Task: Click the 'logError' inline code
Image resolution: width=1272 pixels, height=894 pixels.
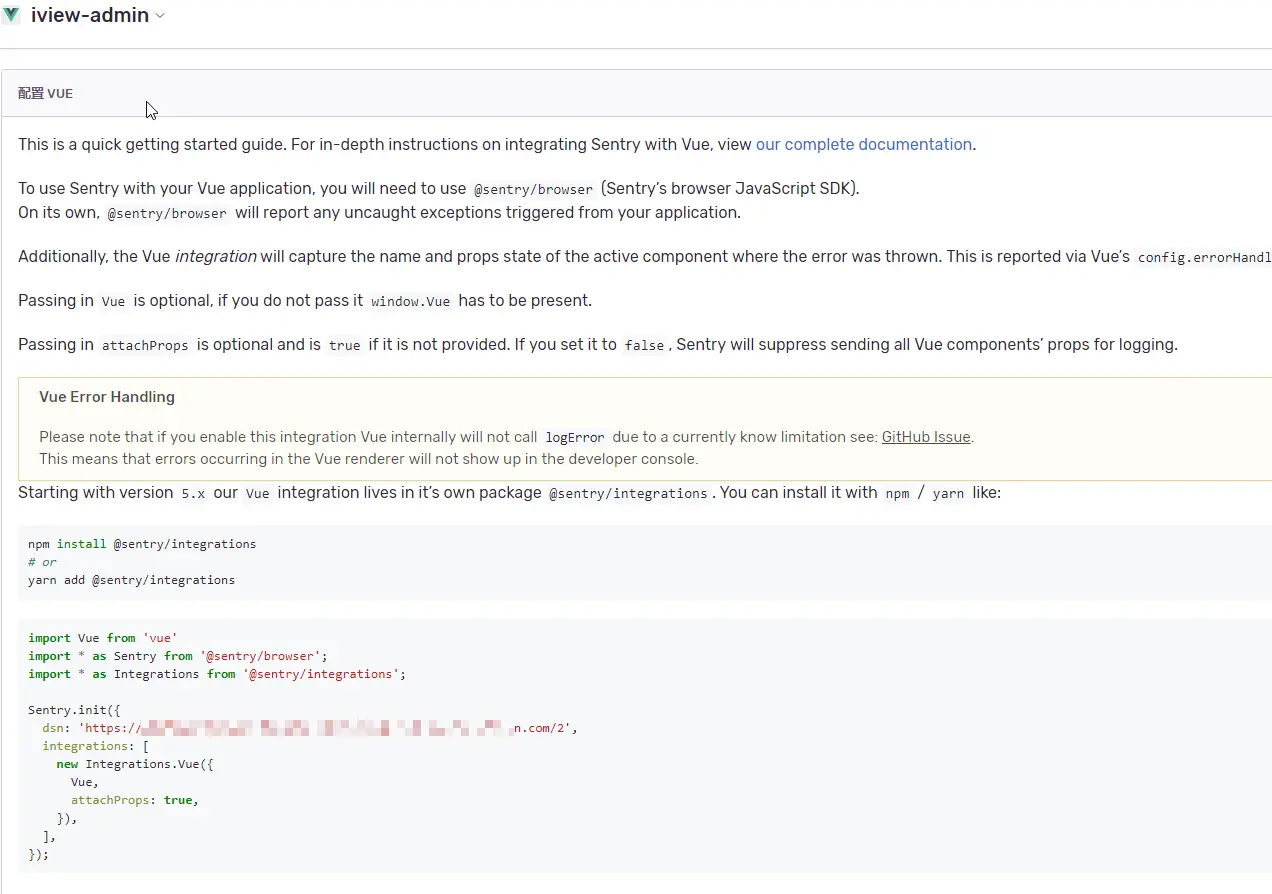Action: 575,438
